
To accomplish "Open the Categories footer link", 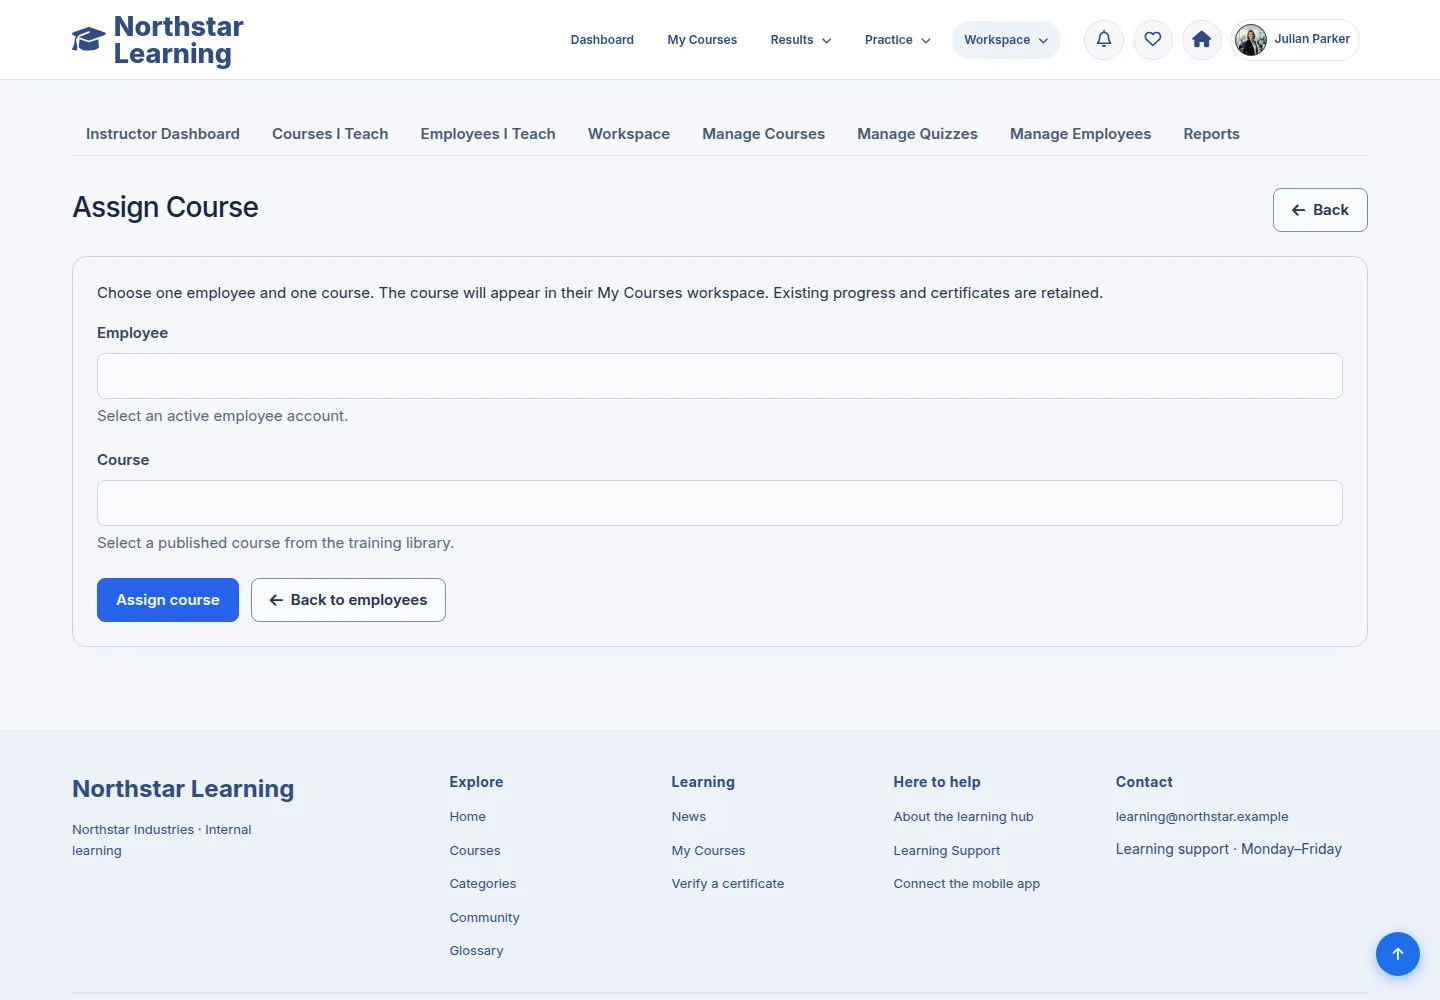I will tap(483, 884).
